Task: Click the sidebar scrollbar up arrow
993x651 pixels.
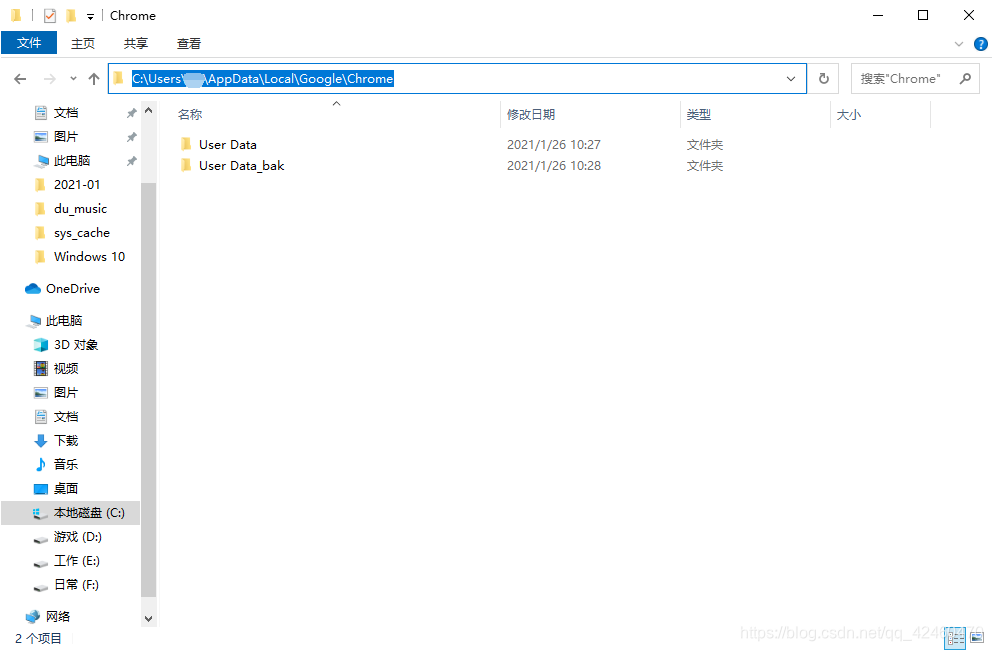Action: (148, 111)
